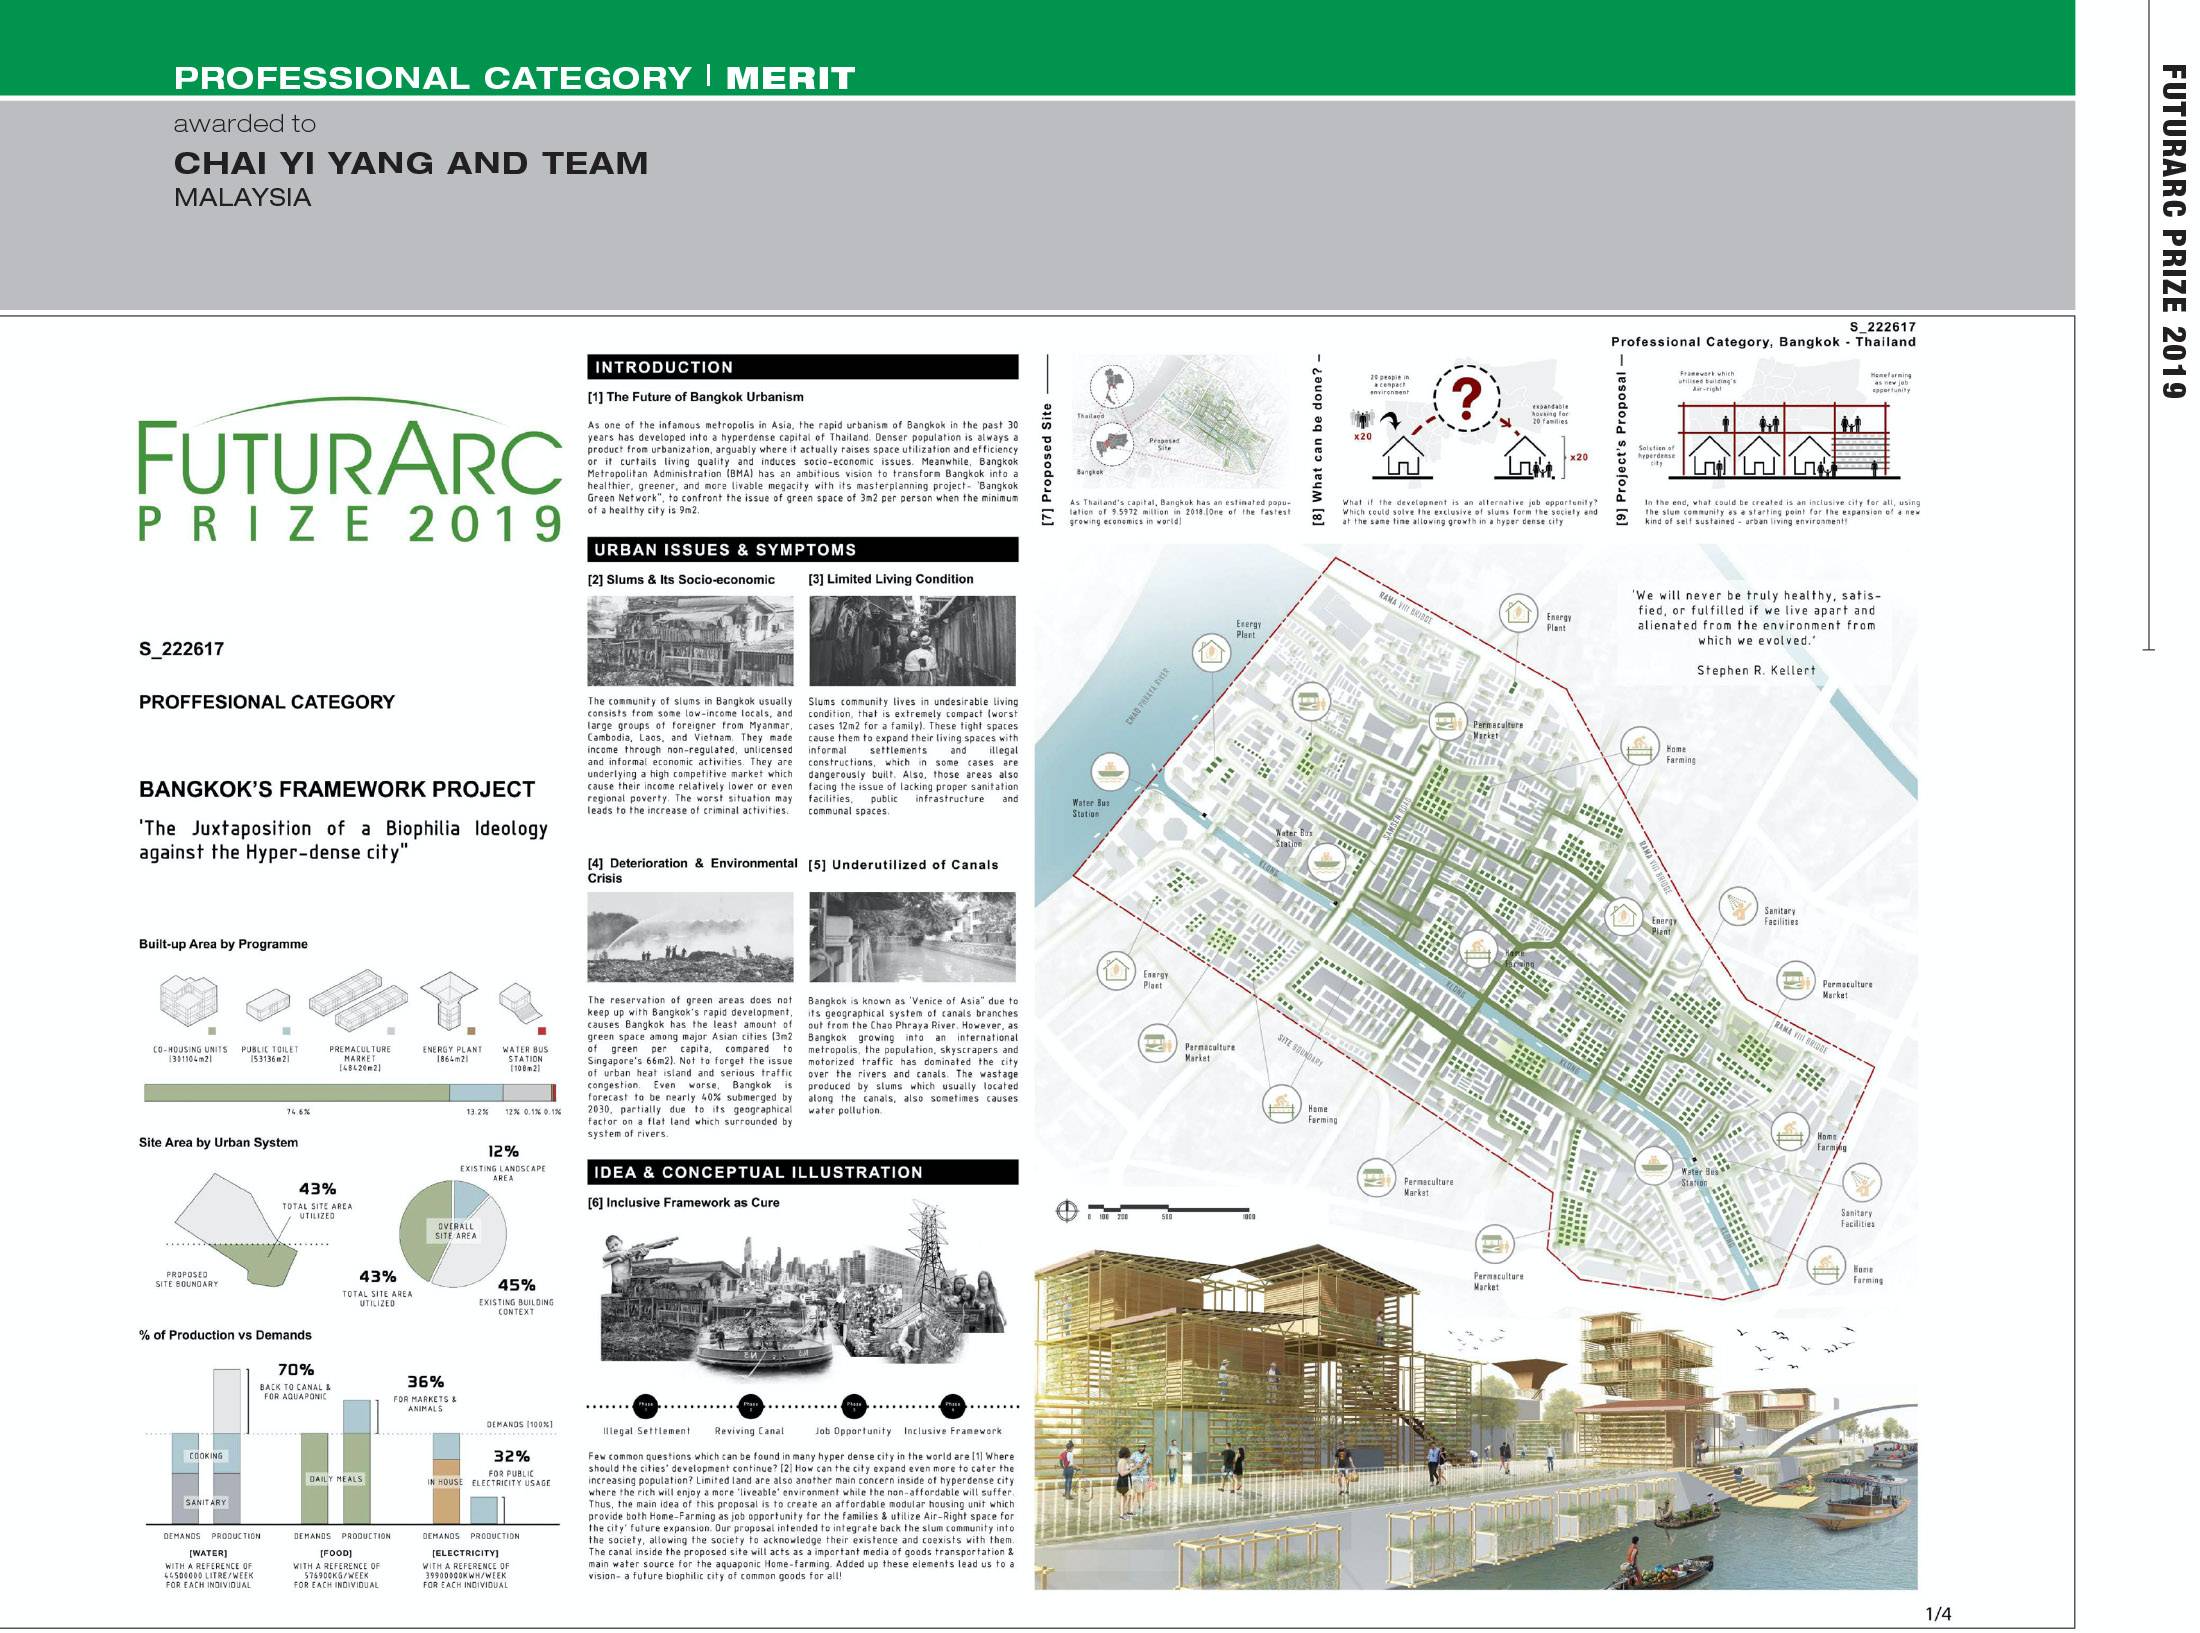This screenshot has width=2200, height=1633.
Task: Click the URBAN ISSUES & SYMPTOMS section header
Action: click(x=802, y=549)
